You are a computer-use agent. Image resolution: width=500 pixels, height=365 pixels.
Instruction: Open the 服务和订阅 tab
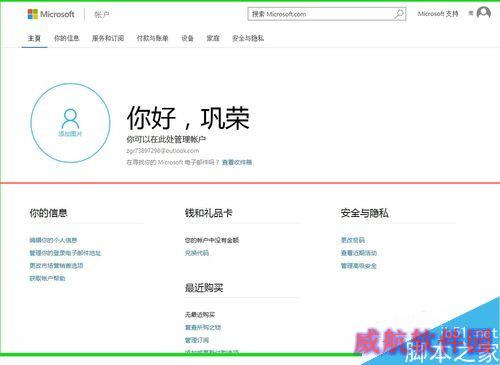[108, 38]
